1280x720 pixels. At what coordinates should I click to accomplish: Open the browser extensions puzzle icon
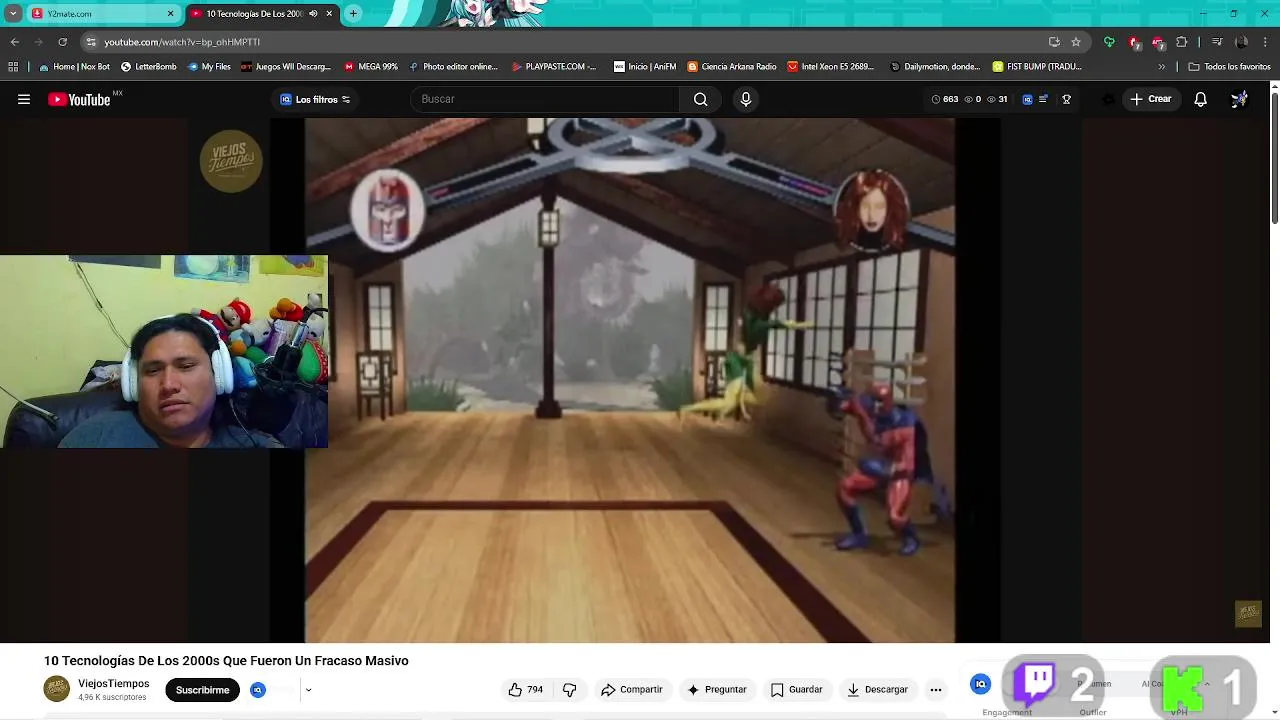coord(1182,42)
